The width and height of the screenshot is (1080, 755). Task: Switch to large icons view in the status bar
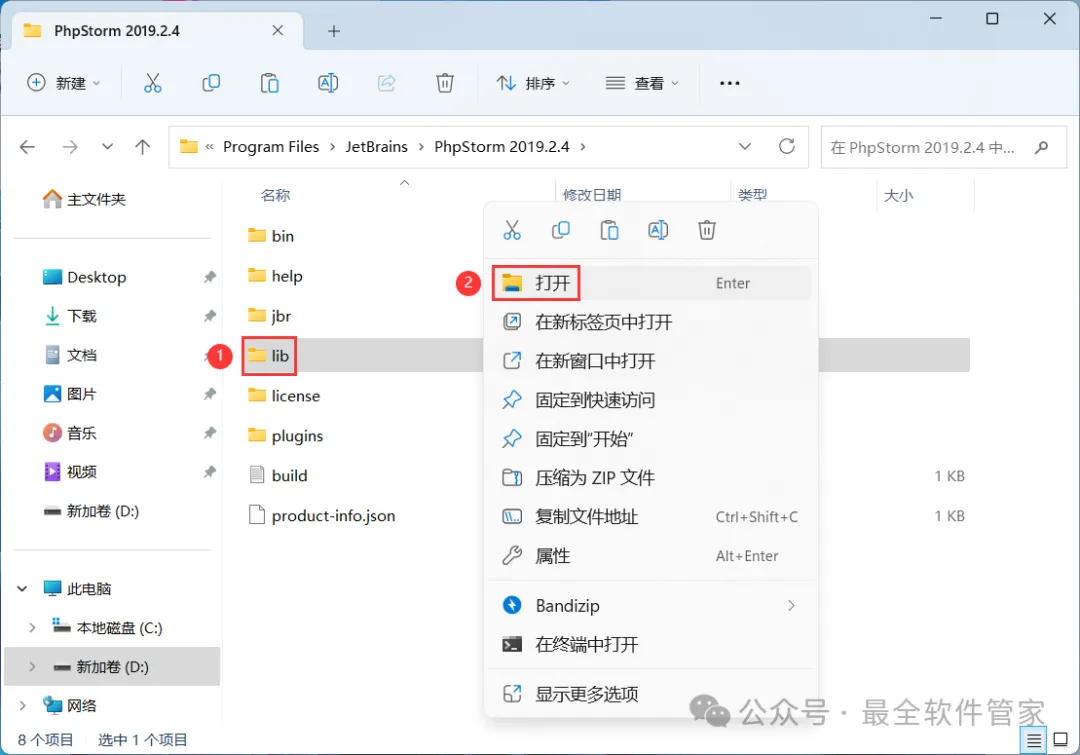pyautogui.click(x=1061, y=740)
